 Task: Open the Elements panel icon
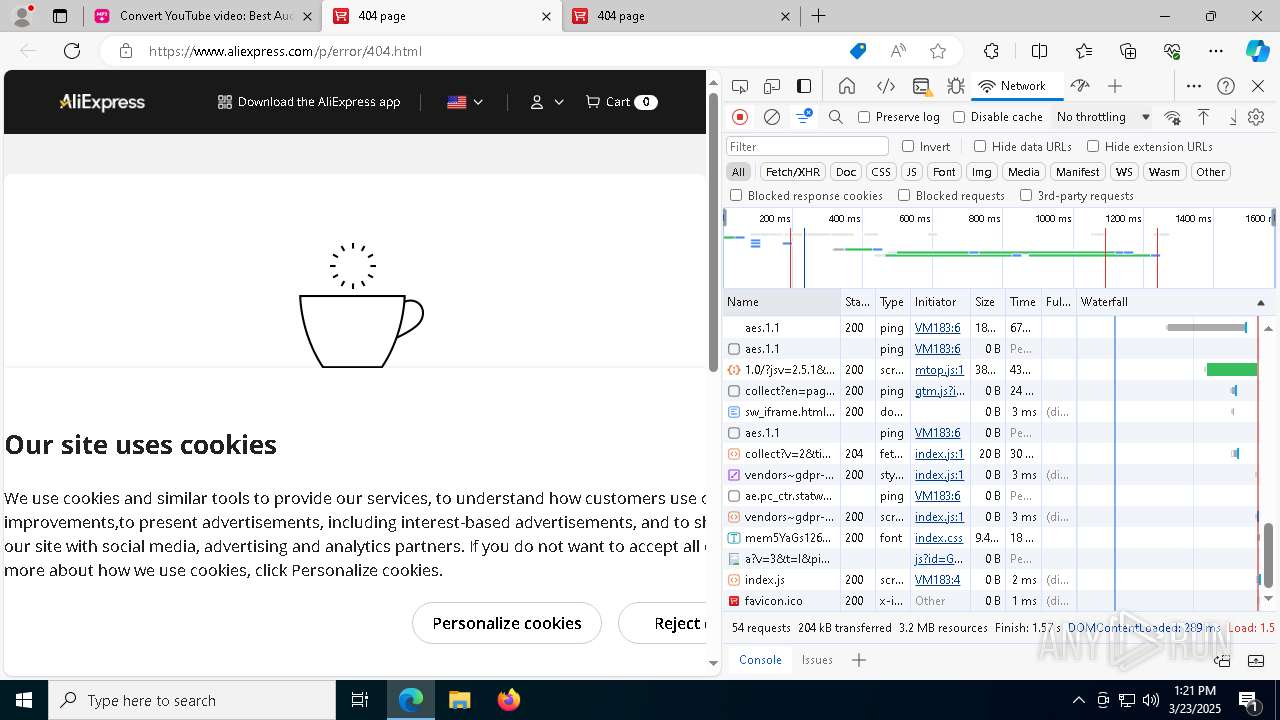(x=885, y=86)
